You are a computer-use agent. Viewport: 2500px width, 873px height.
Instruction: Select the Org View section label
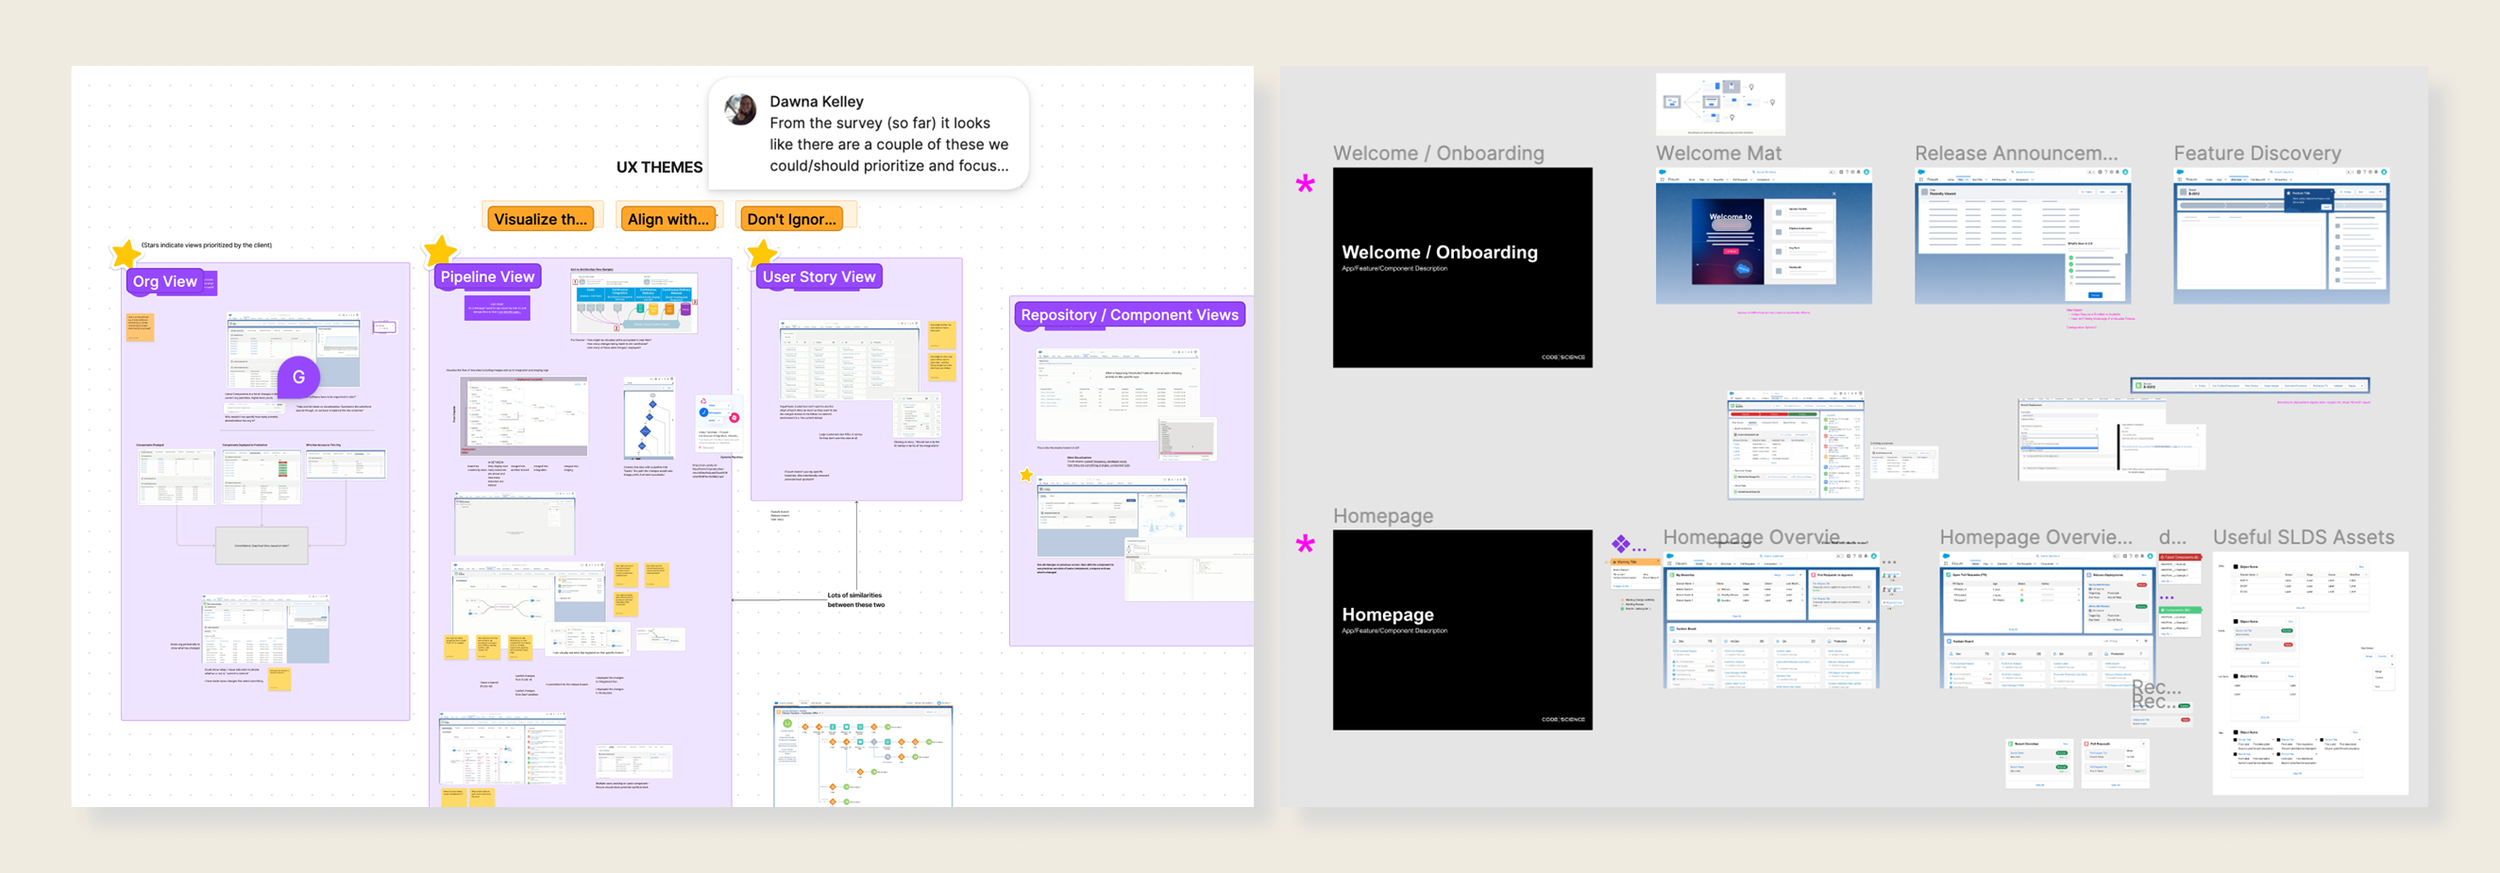[165, 282]
